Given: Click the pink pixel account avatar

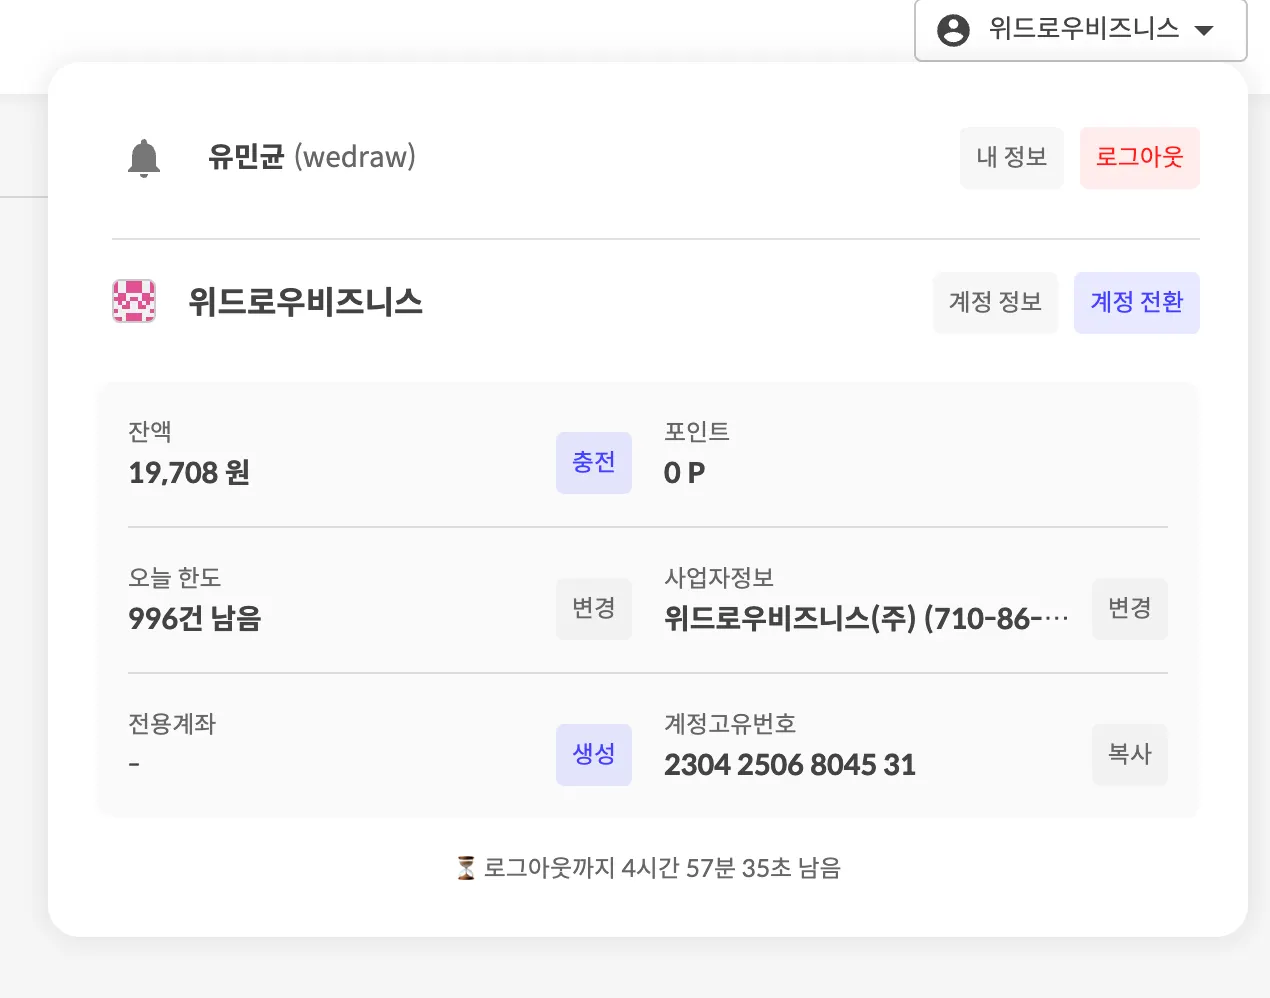Looking at the screenshot, I should click(134, 301).
